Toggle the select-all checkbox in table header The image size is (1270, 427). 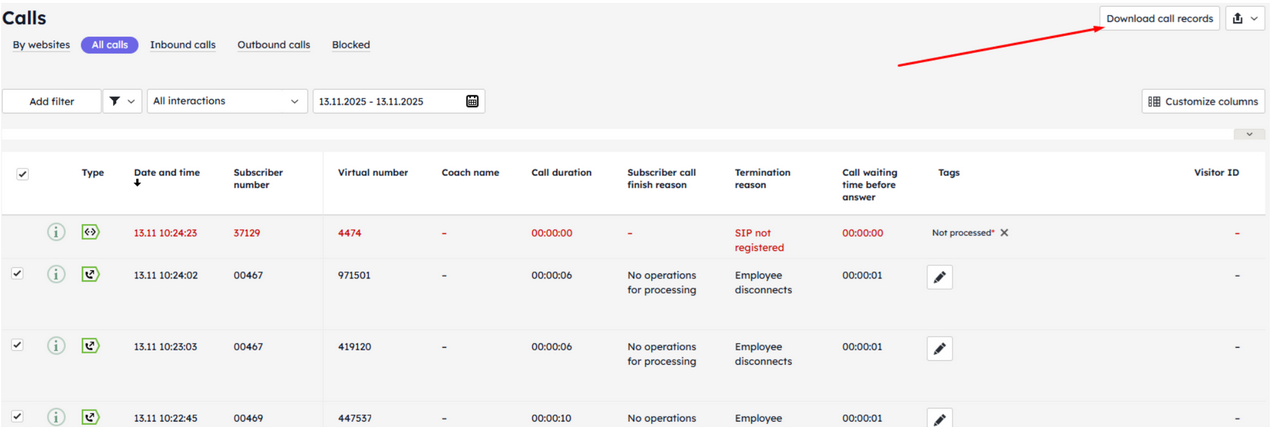pyautogui.click(x=23, y=174)
